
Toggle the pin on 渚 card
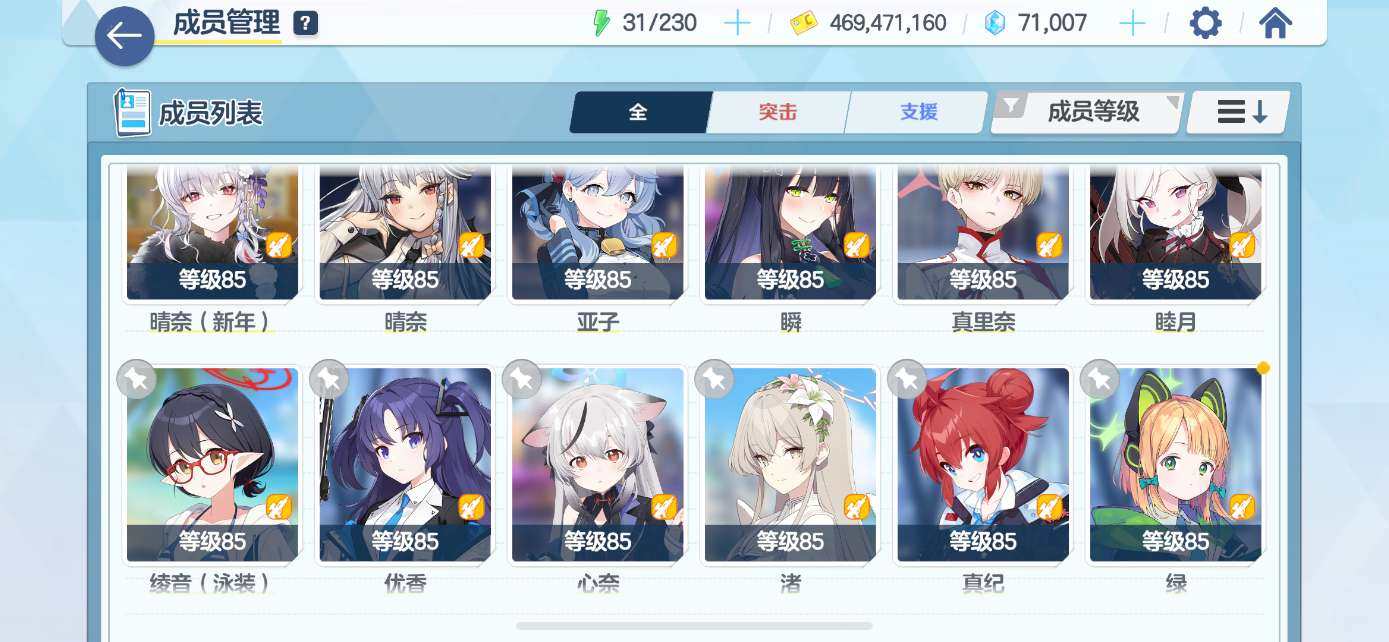coord(714,379)
